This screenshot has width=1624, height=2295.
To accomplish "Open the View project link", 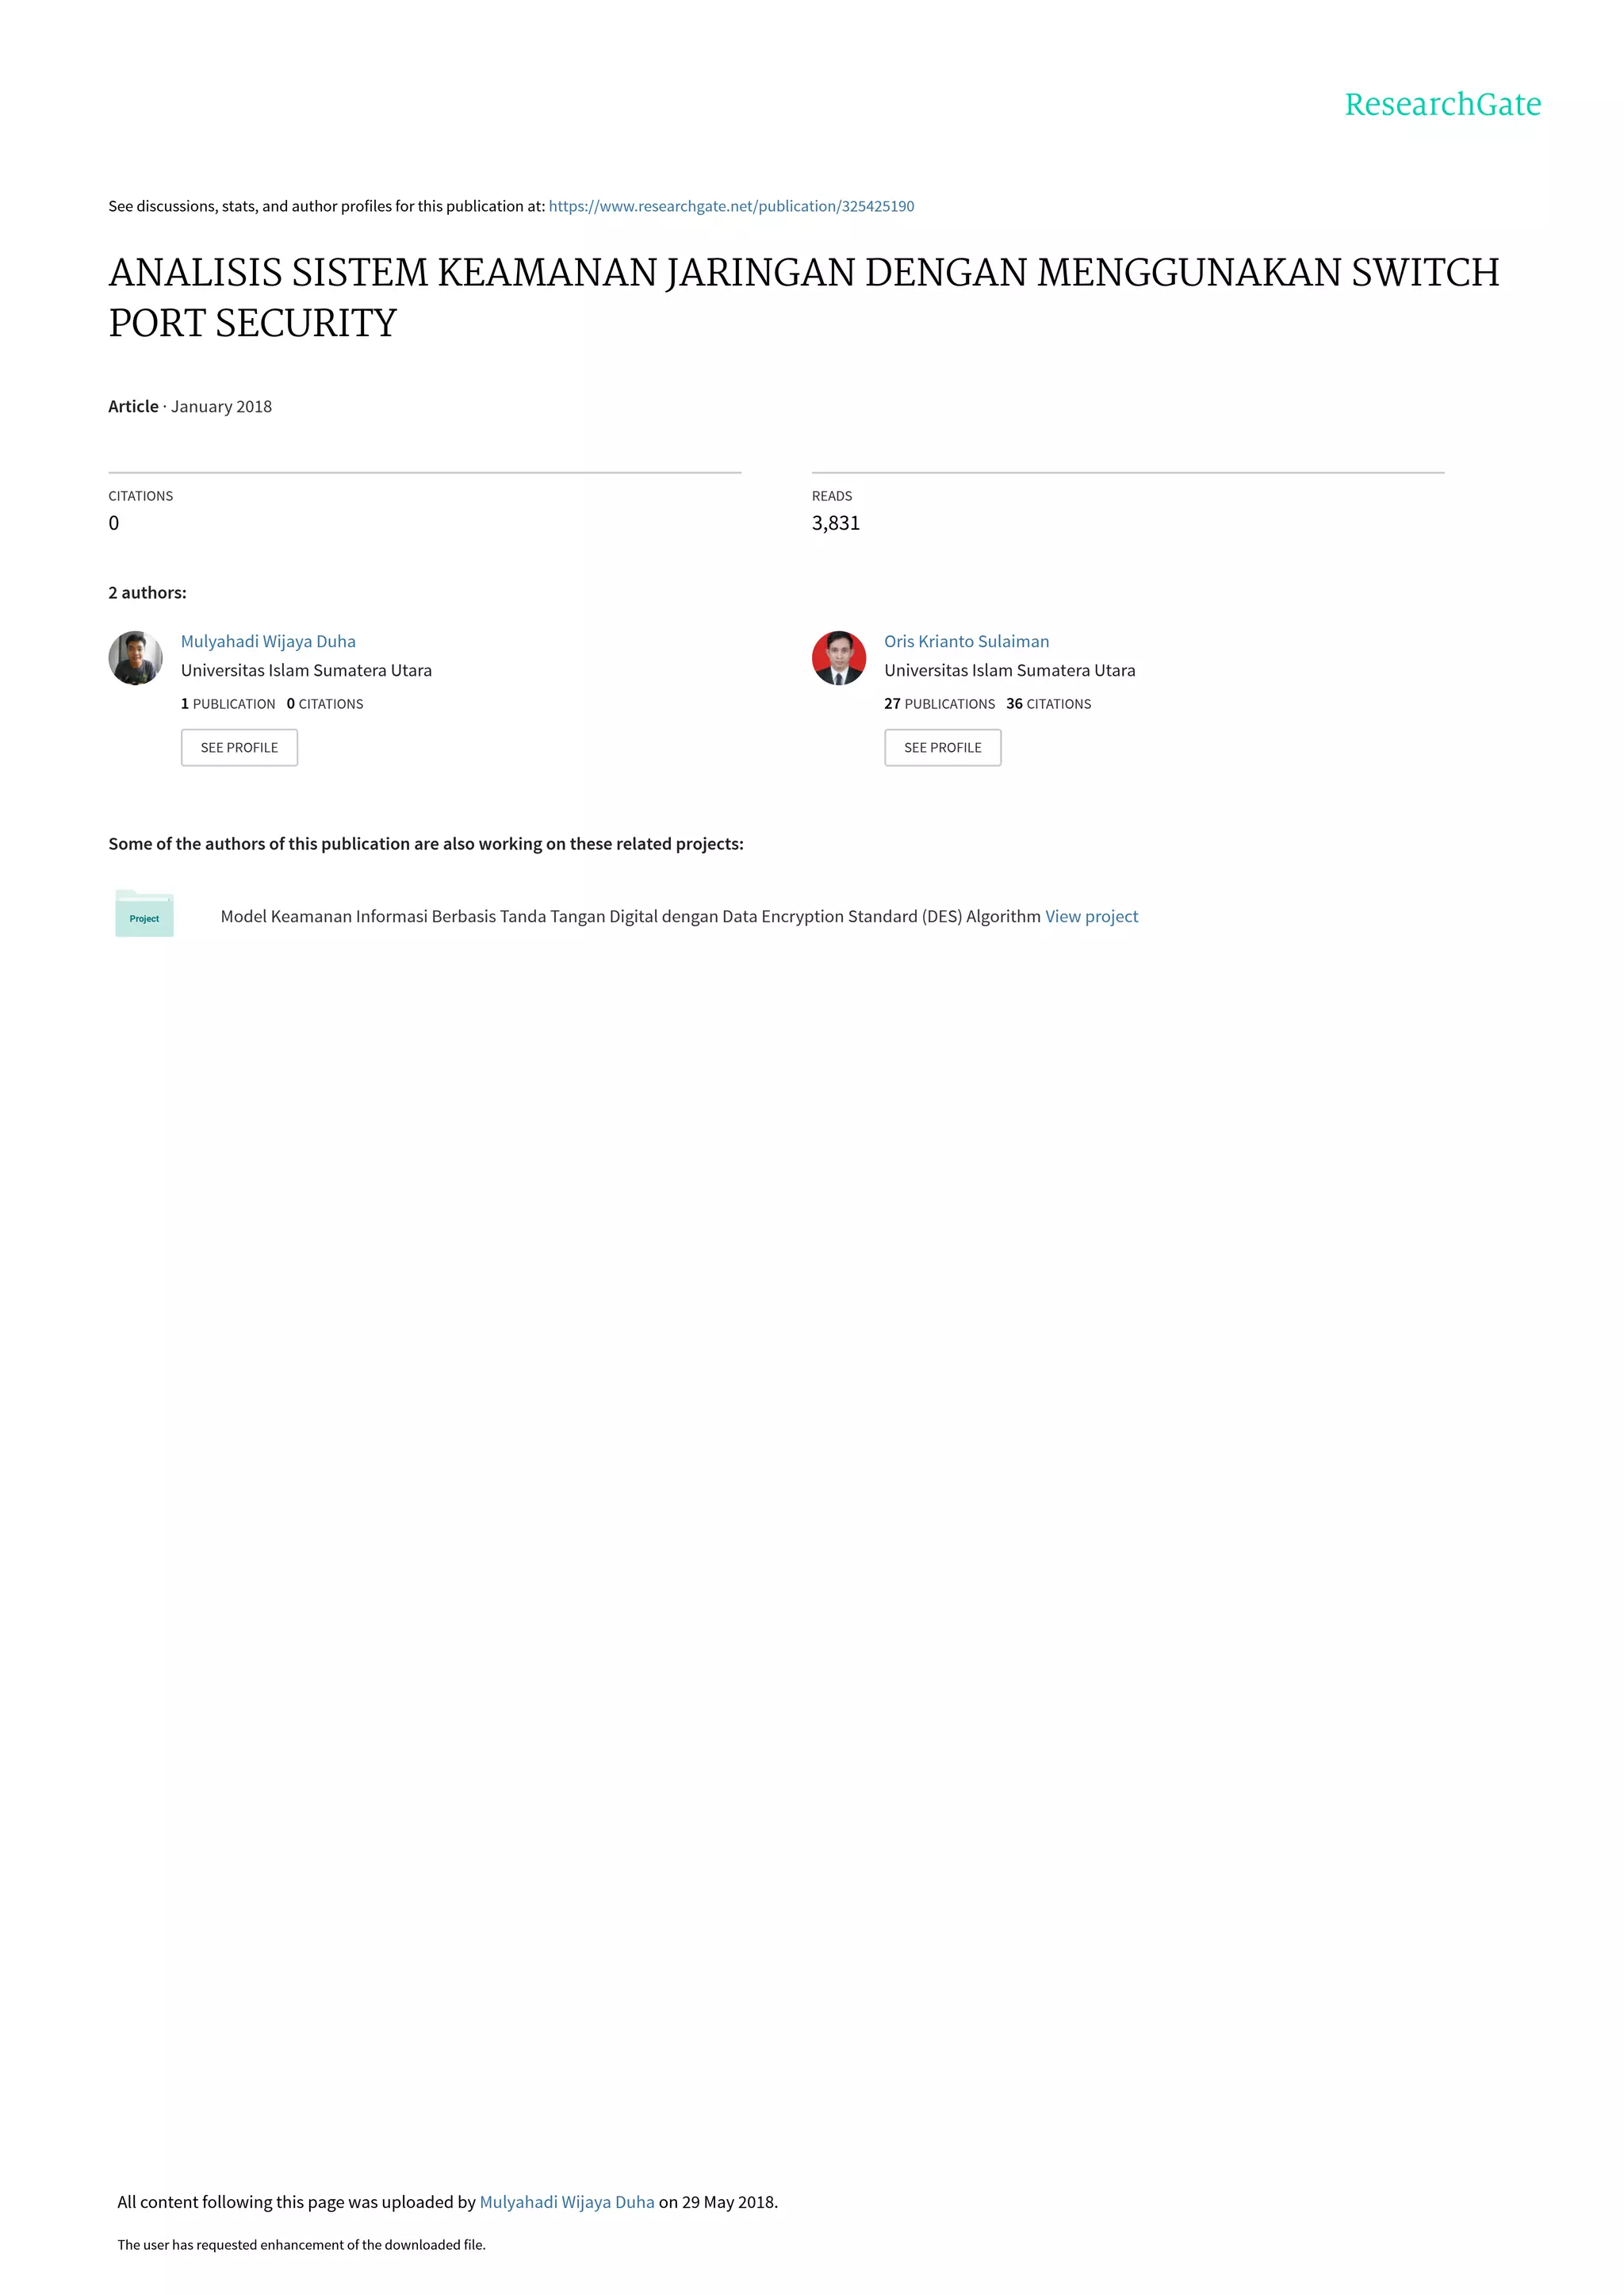I will click(1091, 916).
